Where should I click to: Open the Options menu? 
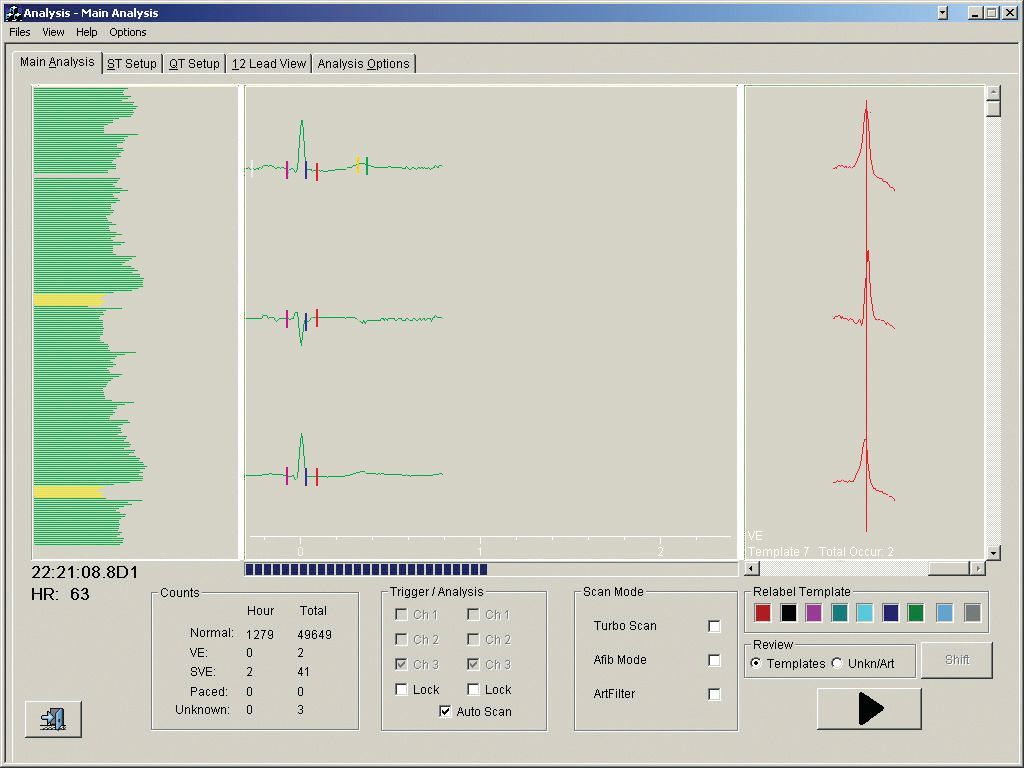(128, 32)
